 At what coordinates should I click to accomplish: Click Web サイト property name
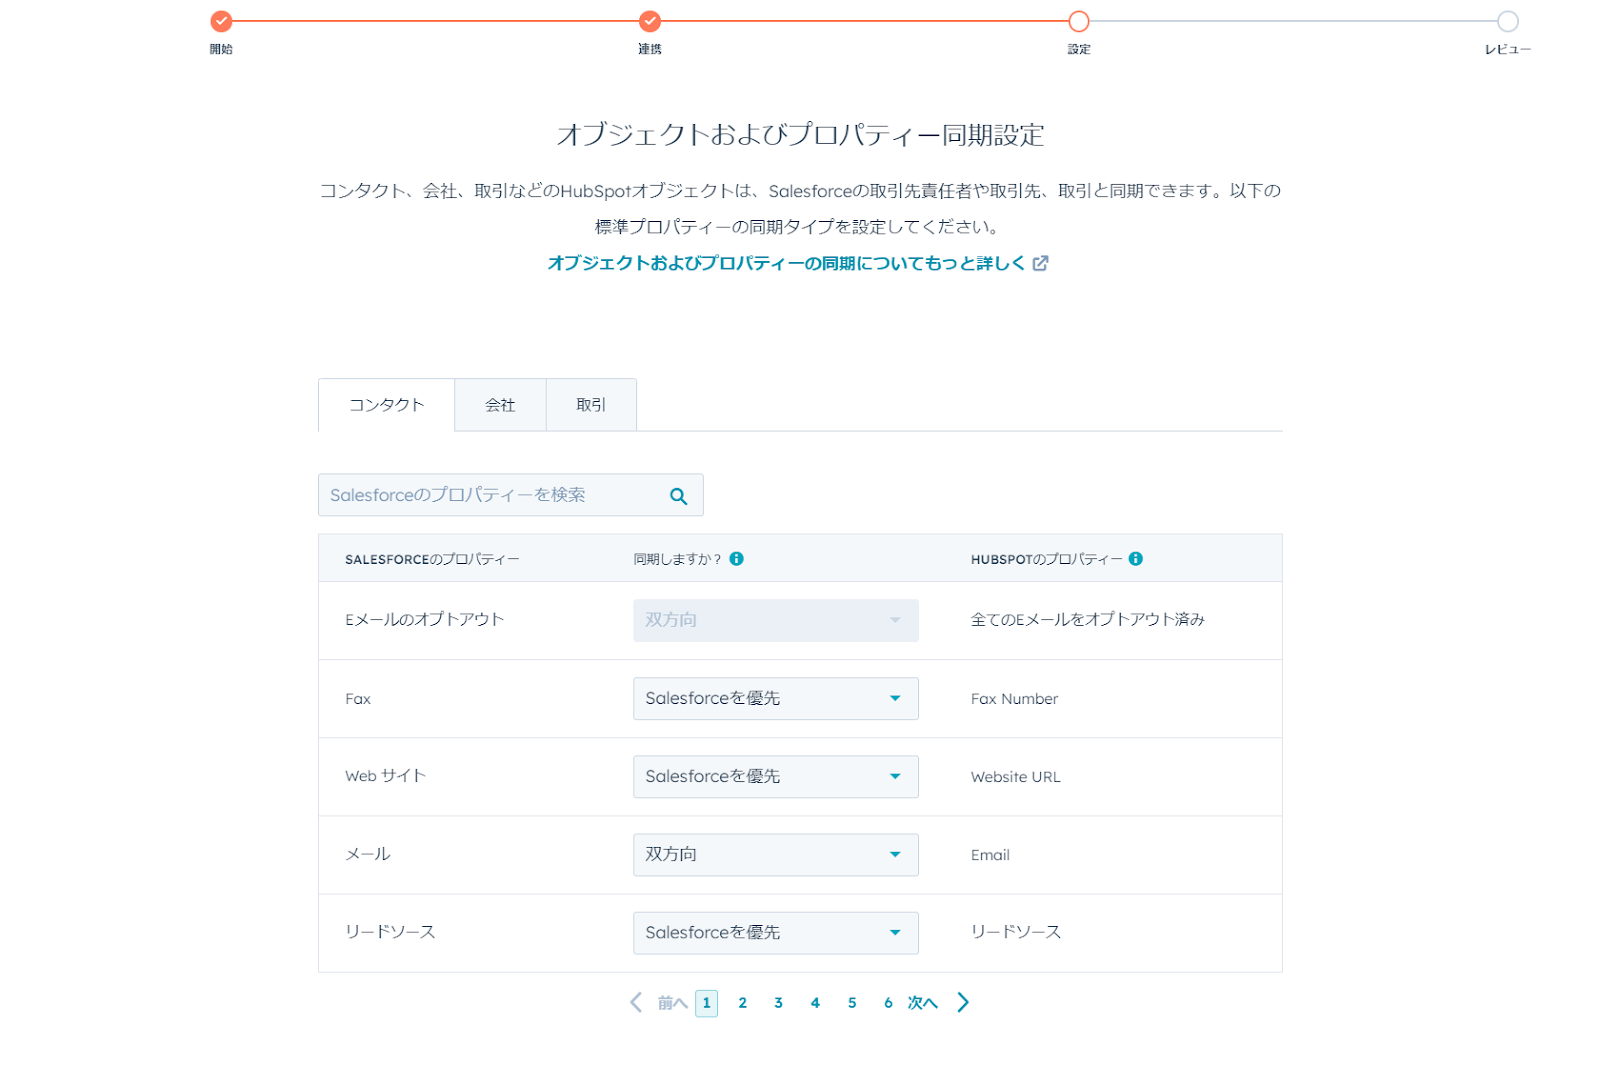point(385,776)
